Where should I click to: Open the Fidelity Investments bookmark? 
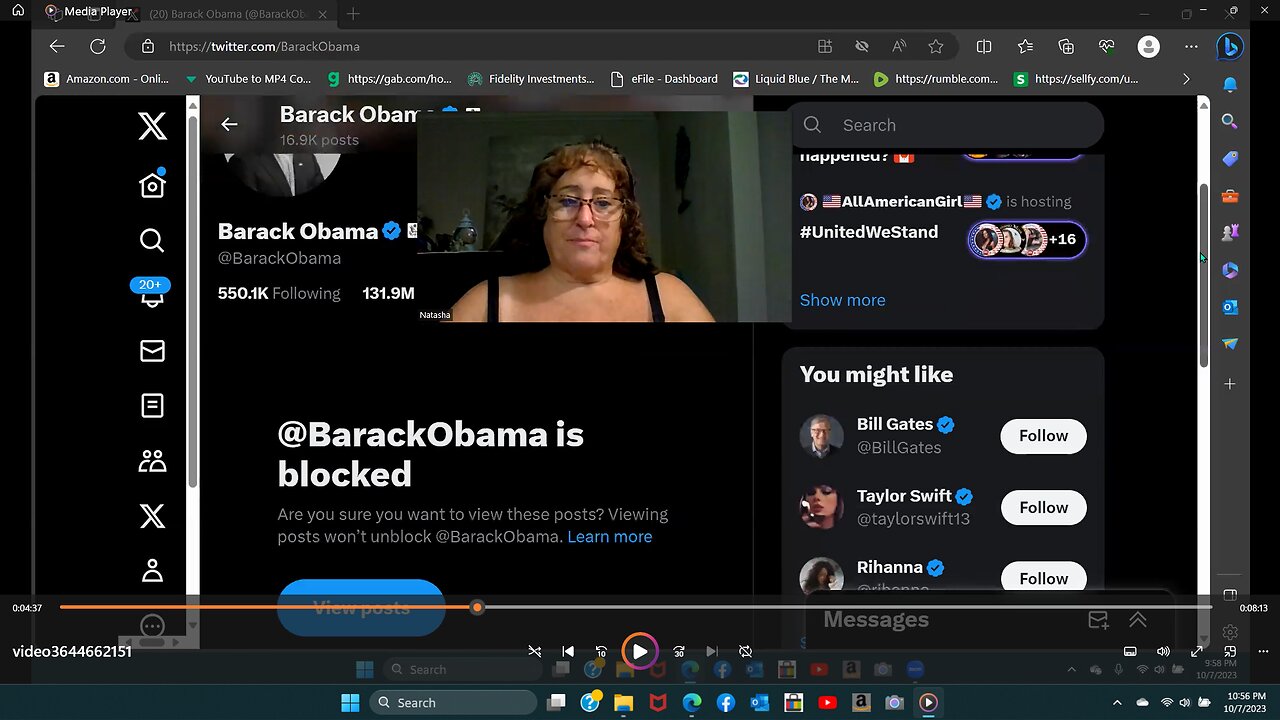(531, 78)
